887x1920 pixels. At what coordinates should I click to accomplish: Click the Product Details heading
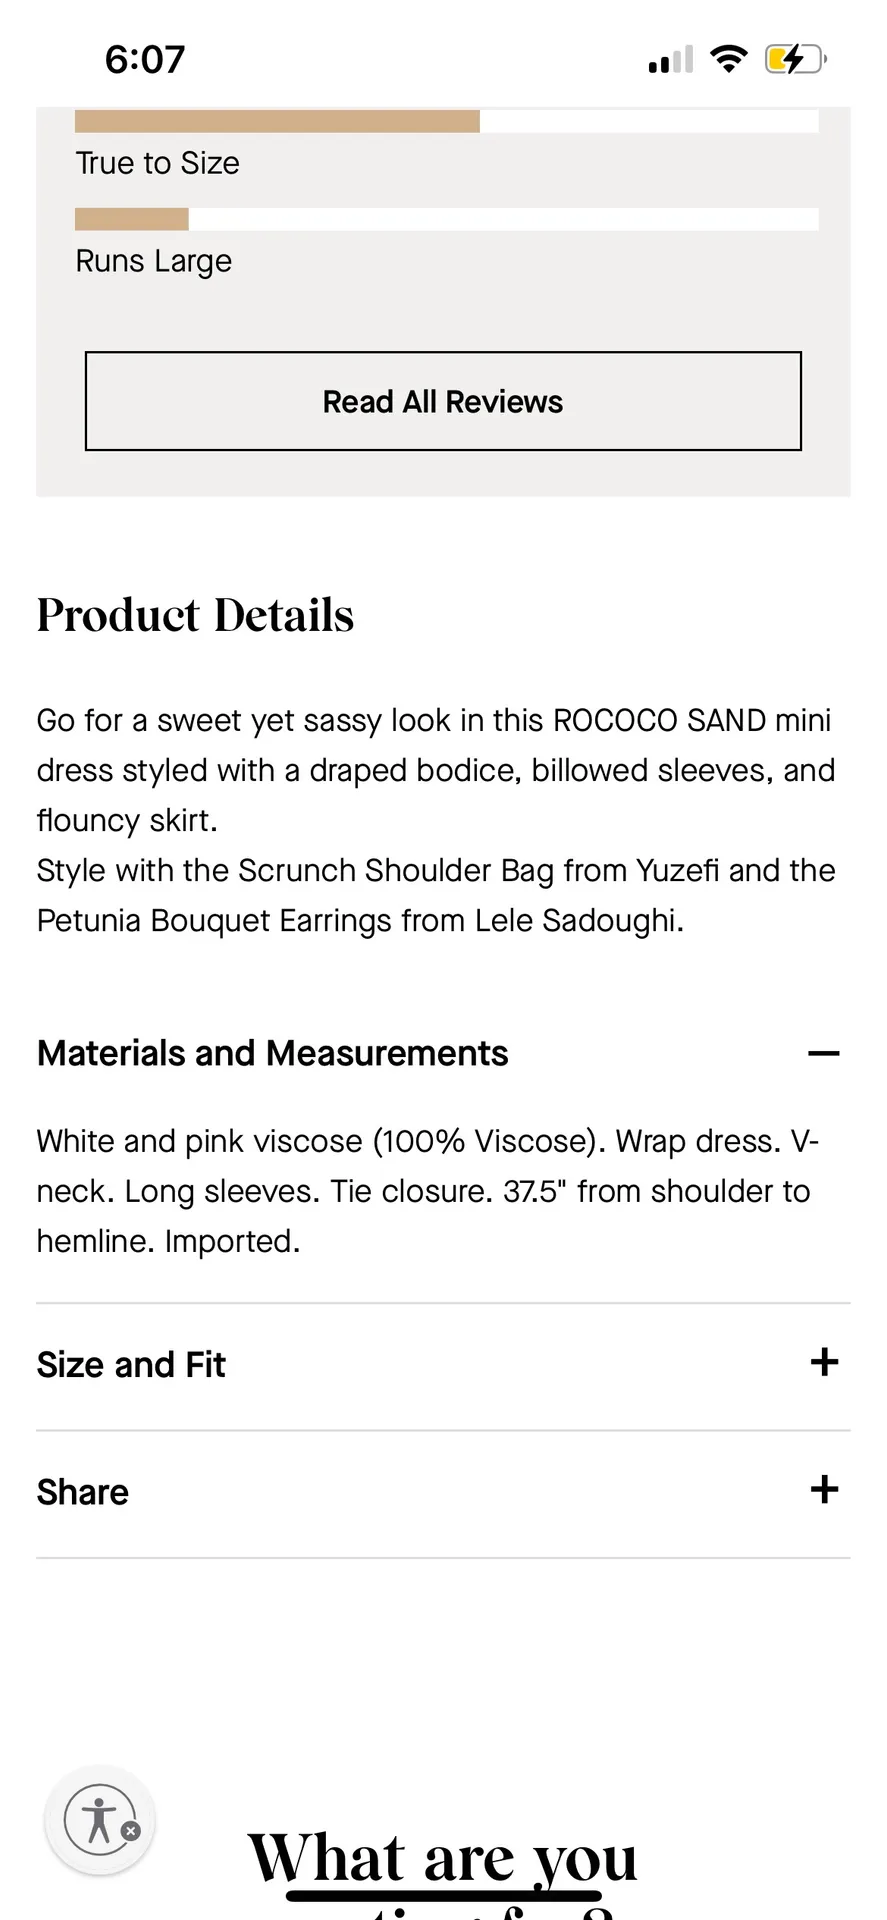click(195, 615)
